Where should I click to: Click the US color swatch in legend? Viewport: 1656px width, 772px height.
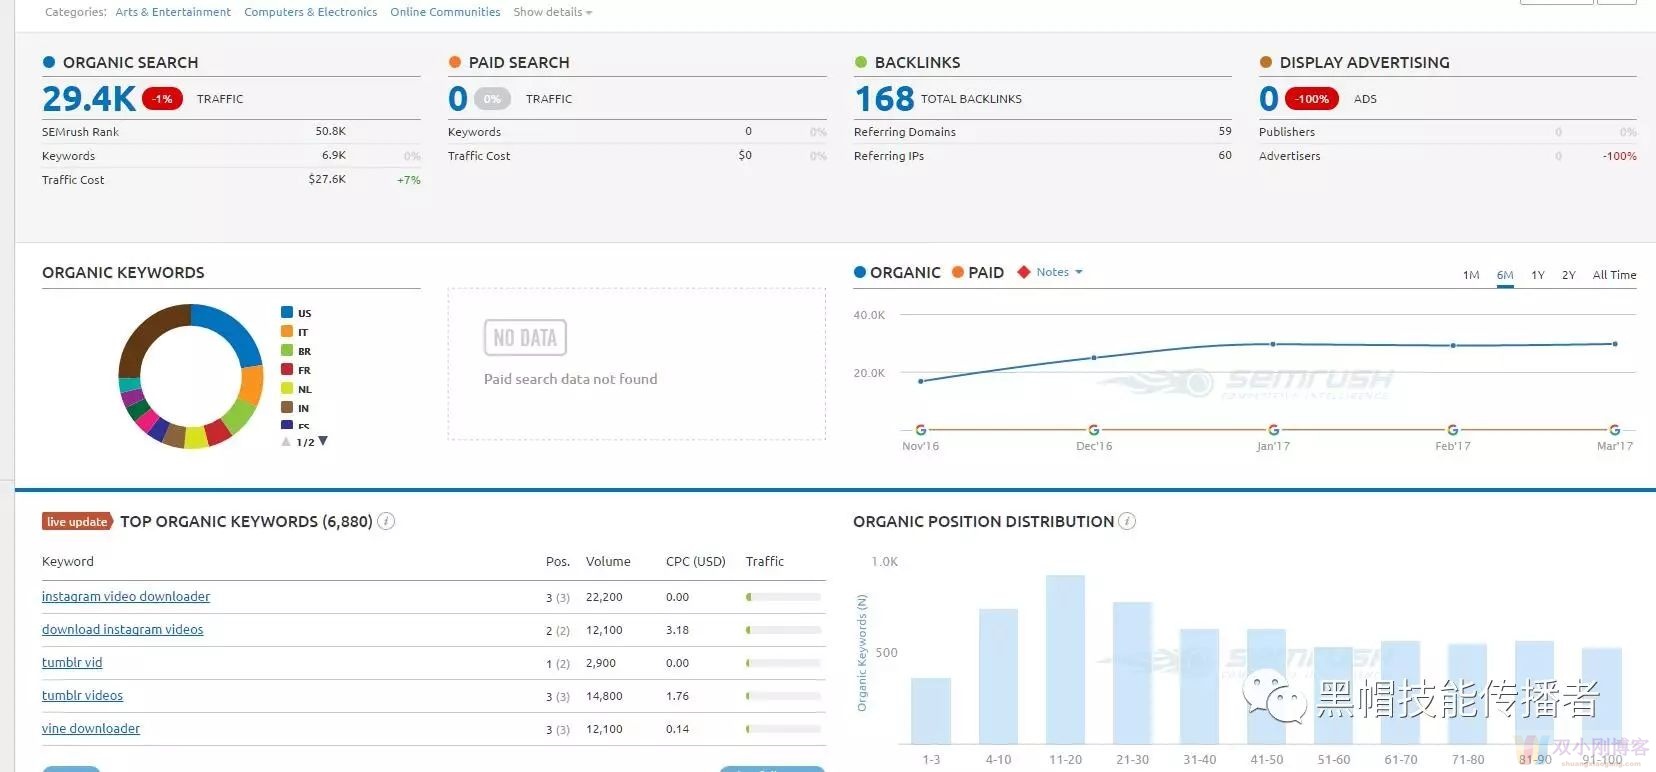287,313
